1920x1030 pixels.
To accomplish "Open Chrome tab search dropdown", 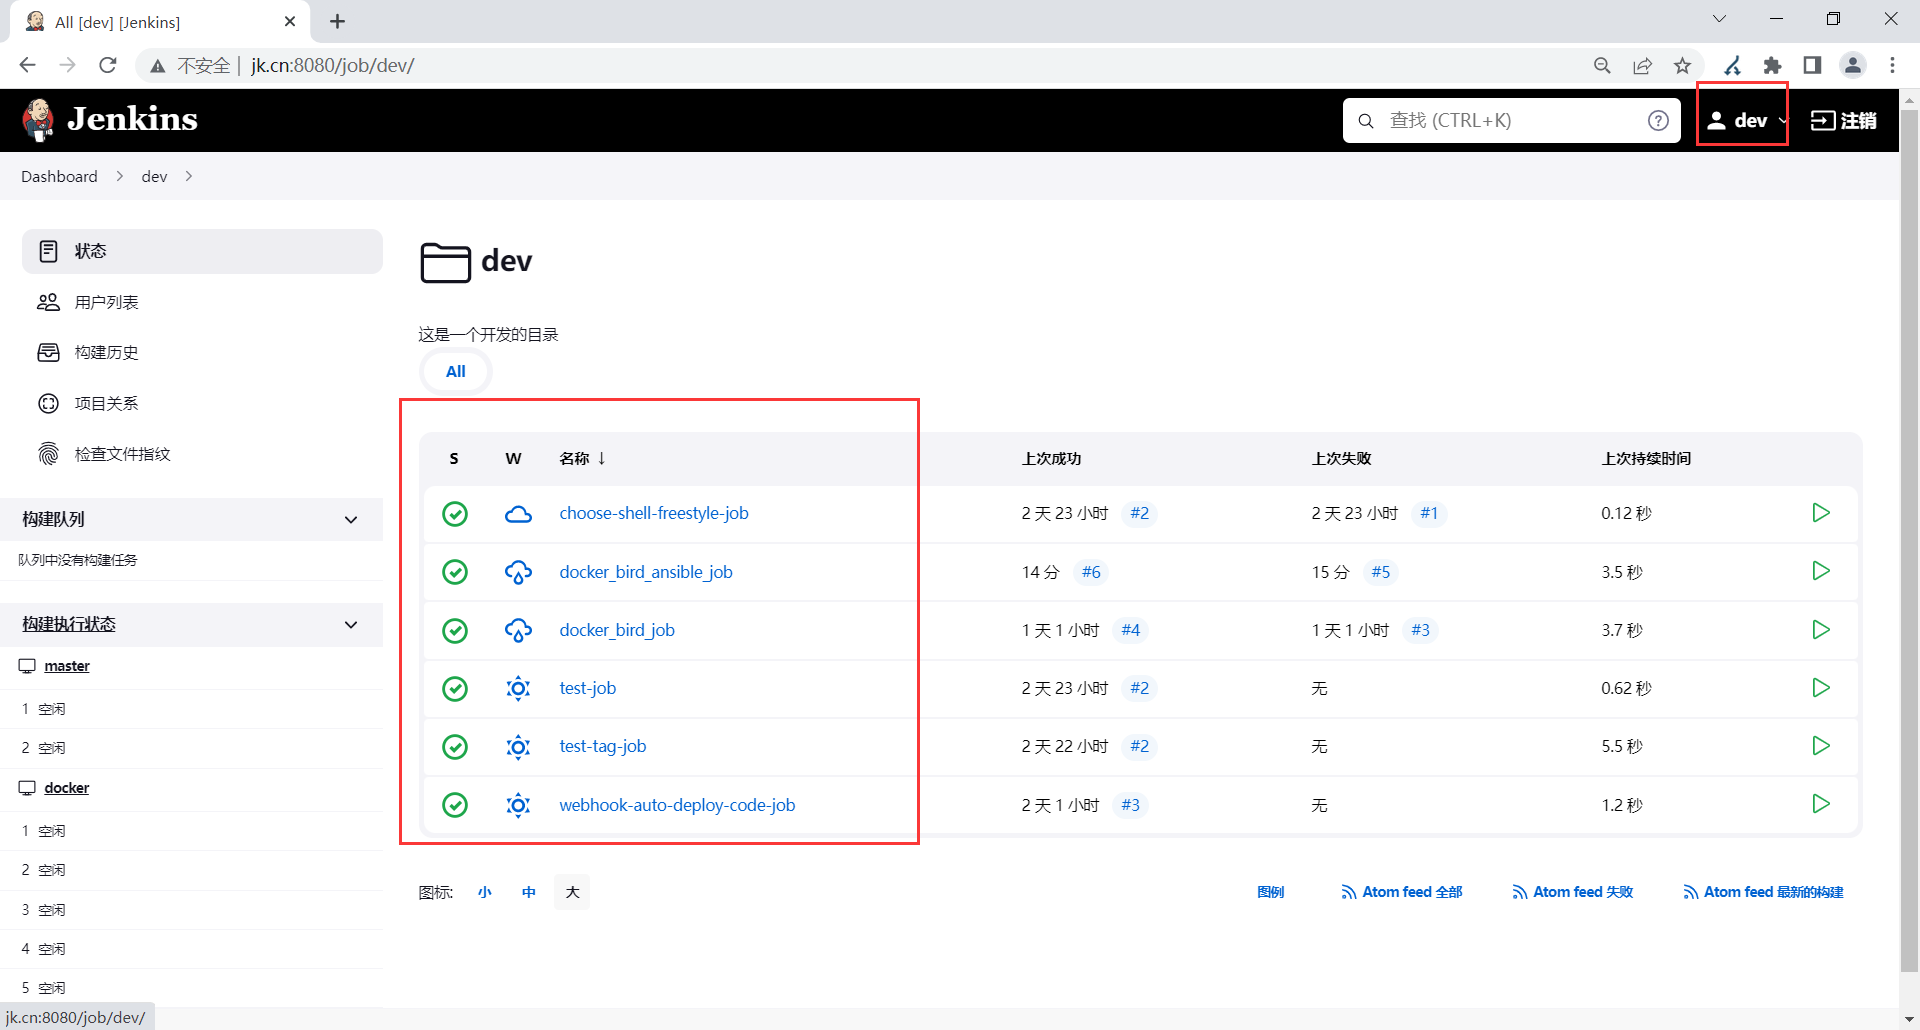I will [x=1719, y=19].
